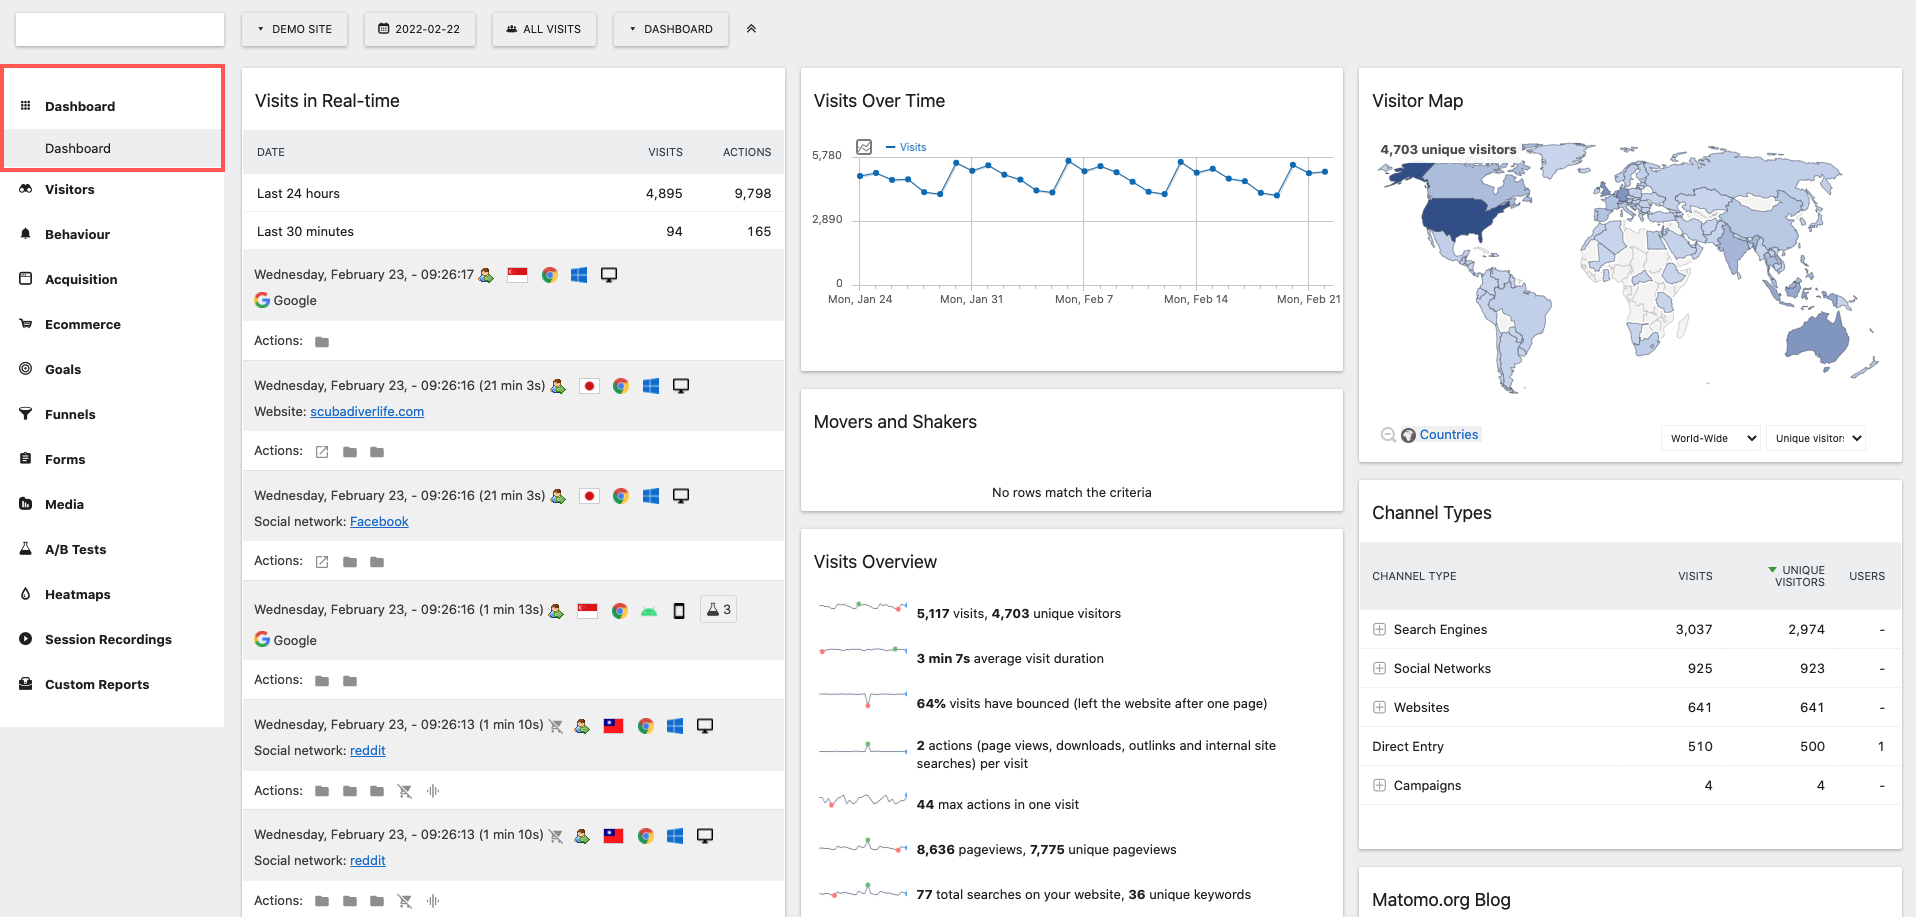This screenshot has height=917, width=1916.
Task: Open the All Visits segment selector
Action: coord(544,29)
